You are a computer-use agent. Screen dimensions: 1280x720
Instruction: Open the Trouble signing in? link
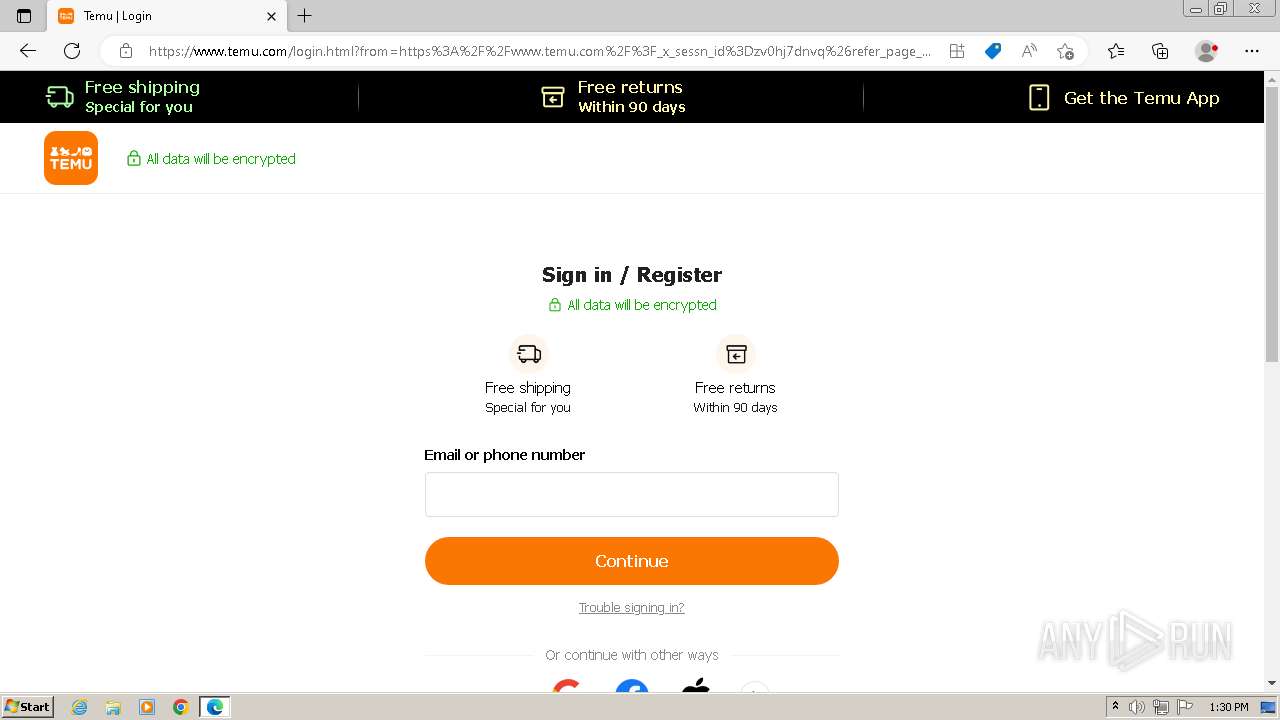[632, 608]
